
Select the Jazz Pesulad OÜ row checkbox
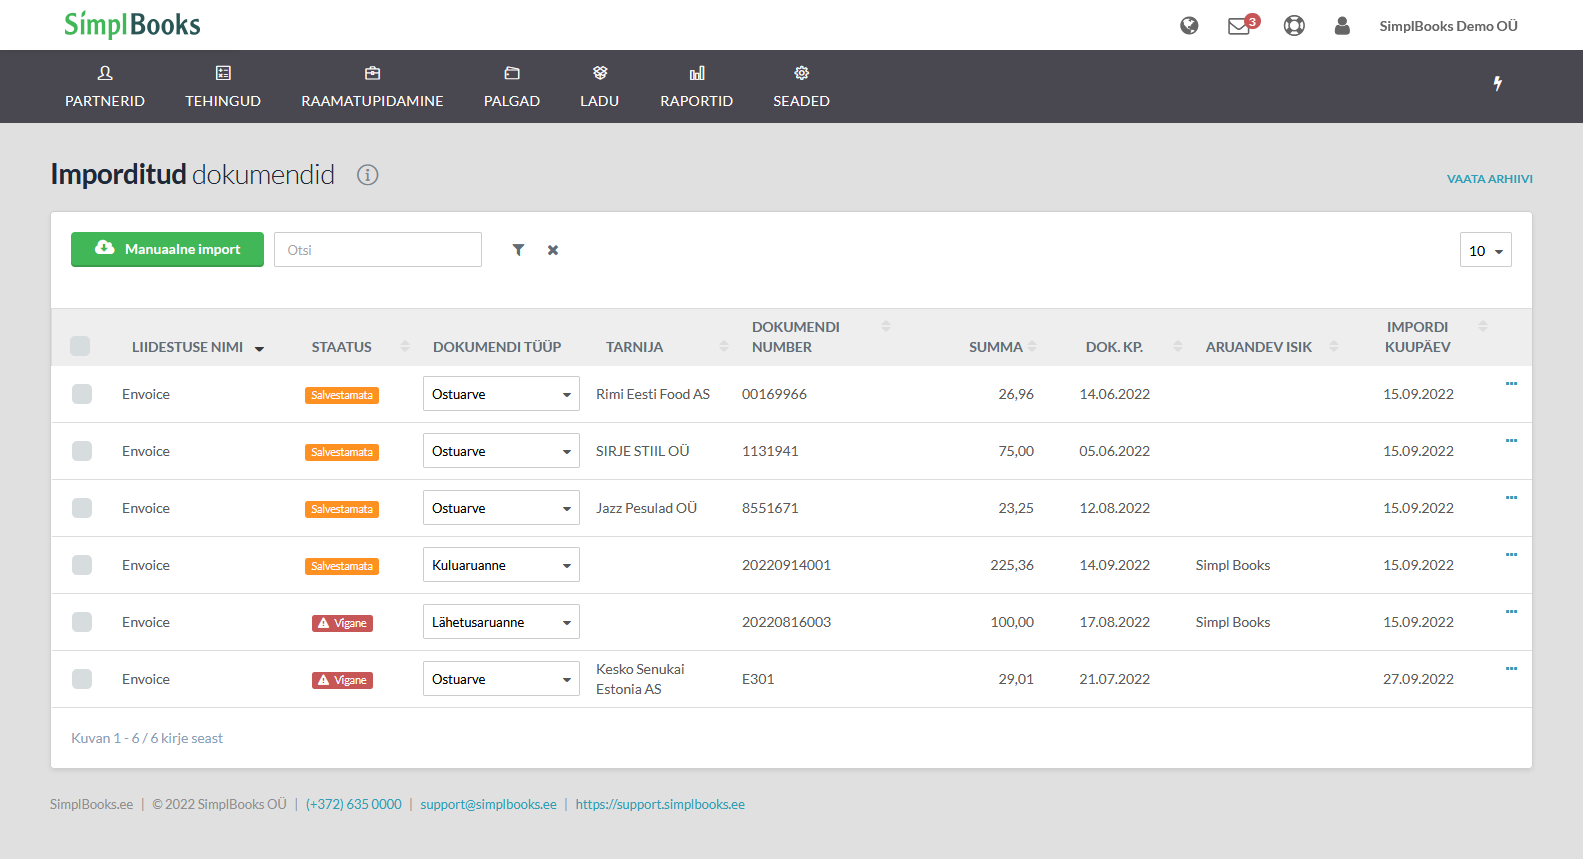(x=82, y=508)
